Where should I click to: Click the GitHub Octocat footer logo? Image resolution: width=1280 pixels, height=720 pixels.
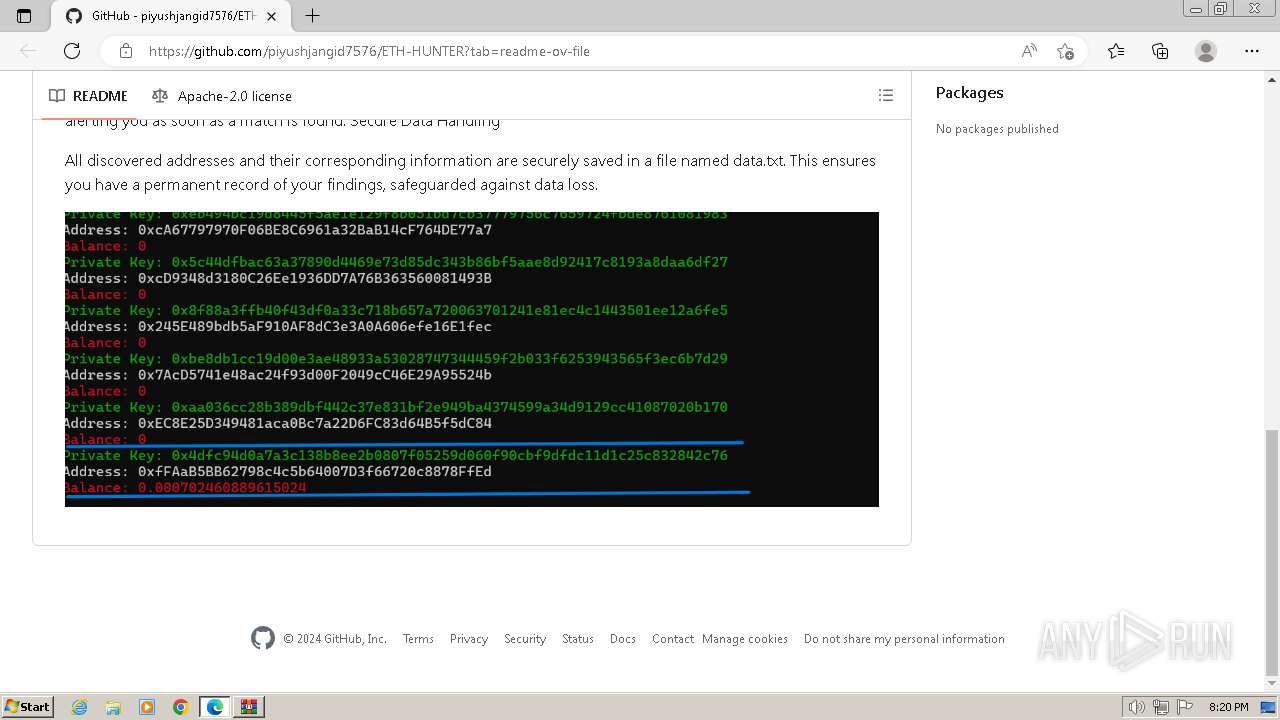click(x=263, y=638)
